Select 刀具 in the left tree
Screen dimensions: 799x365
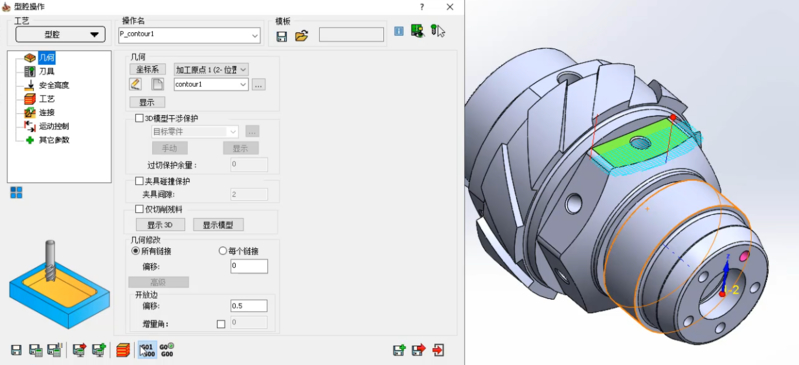46,72
